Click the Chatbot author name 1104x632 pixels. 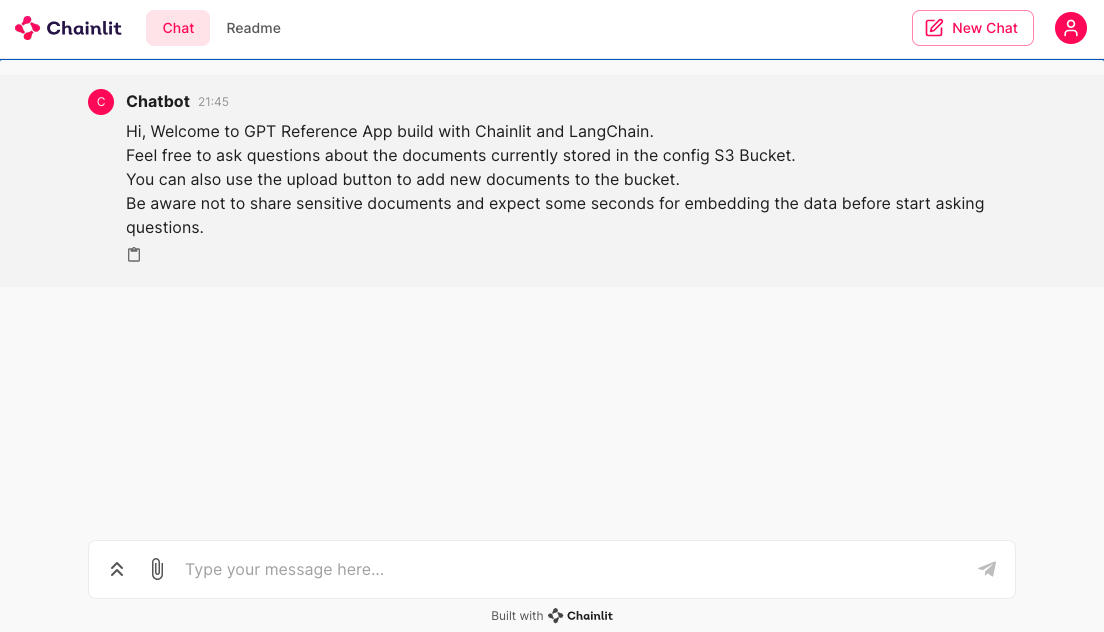click(x=158, y=101)
